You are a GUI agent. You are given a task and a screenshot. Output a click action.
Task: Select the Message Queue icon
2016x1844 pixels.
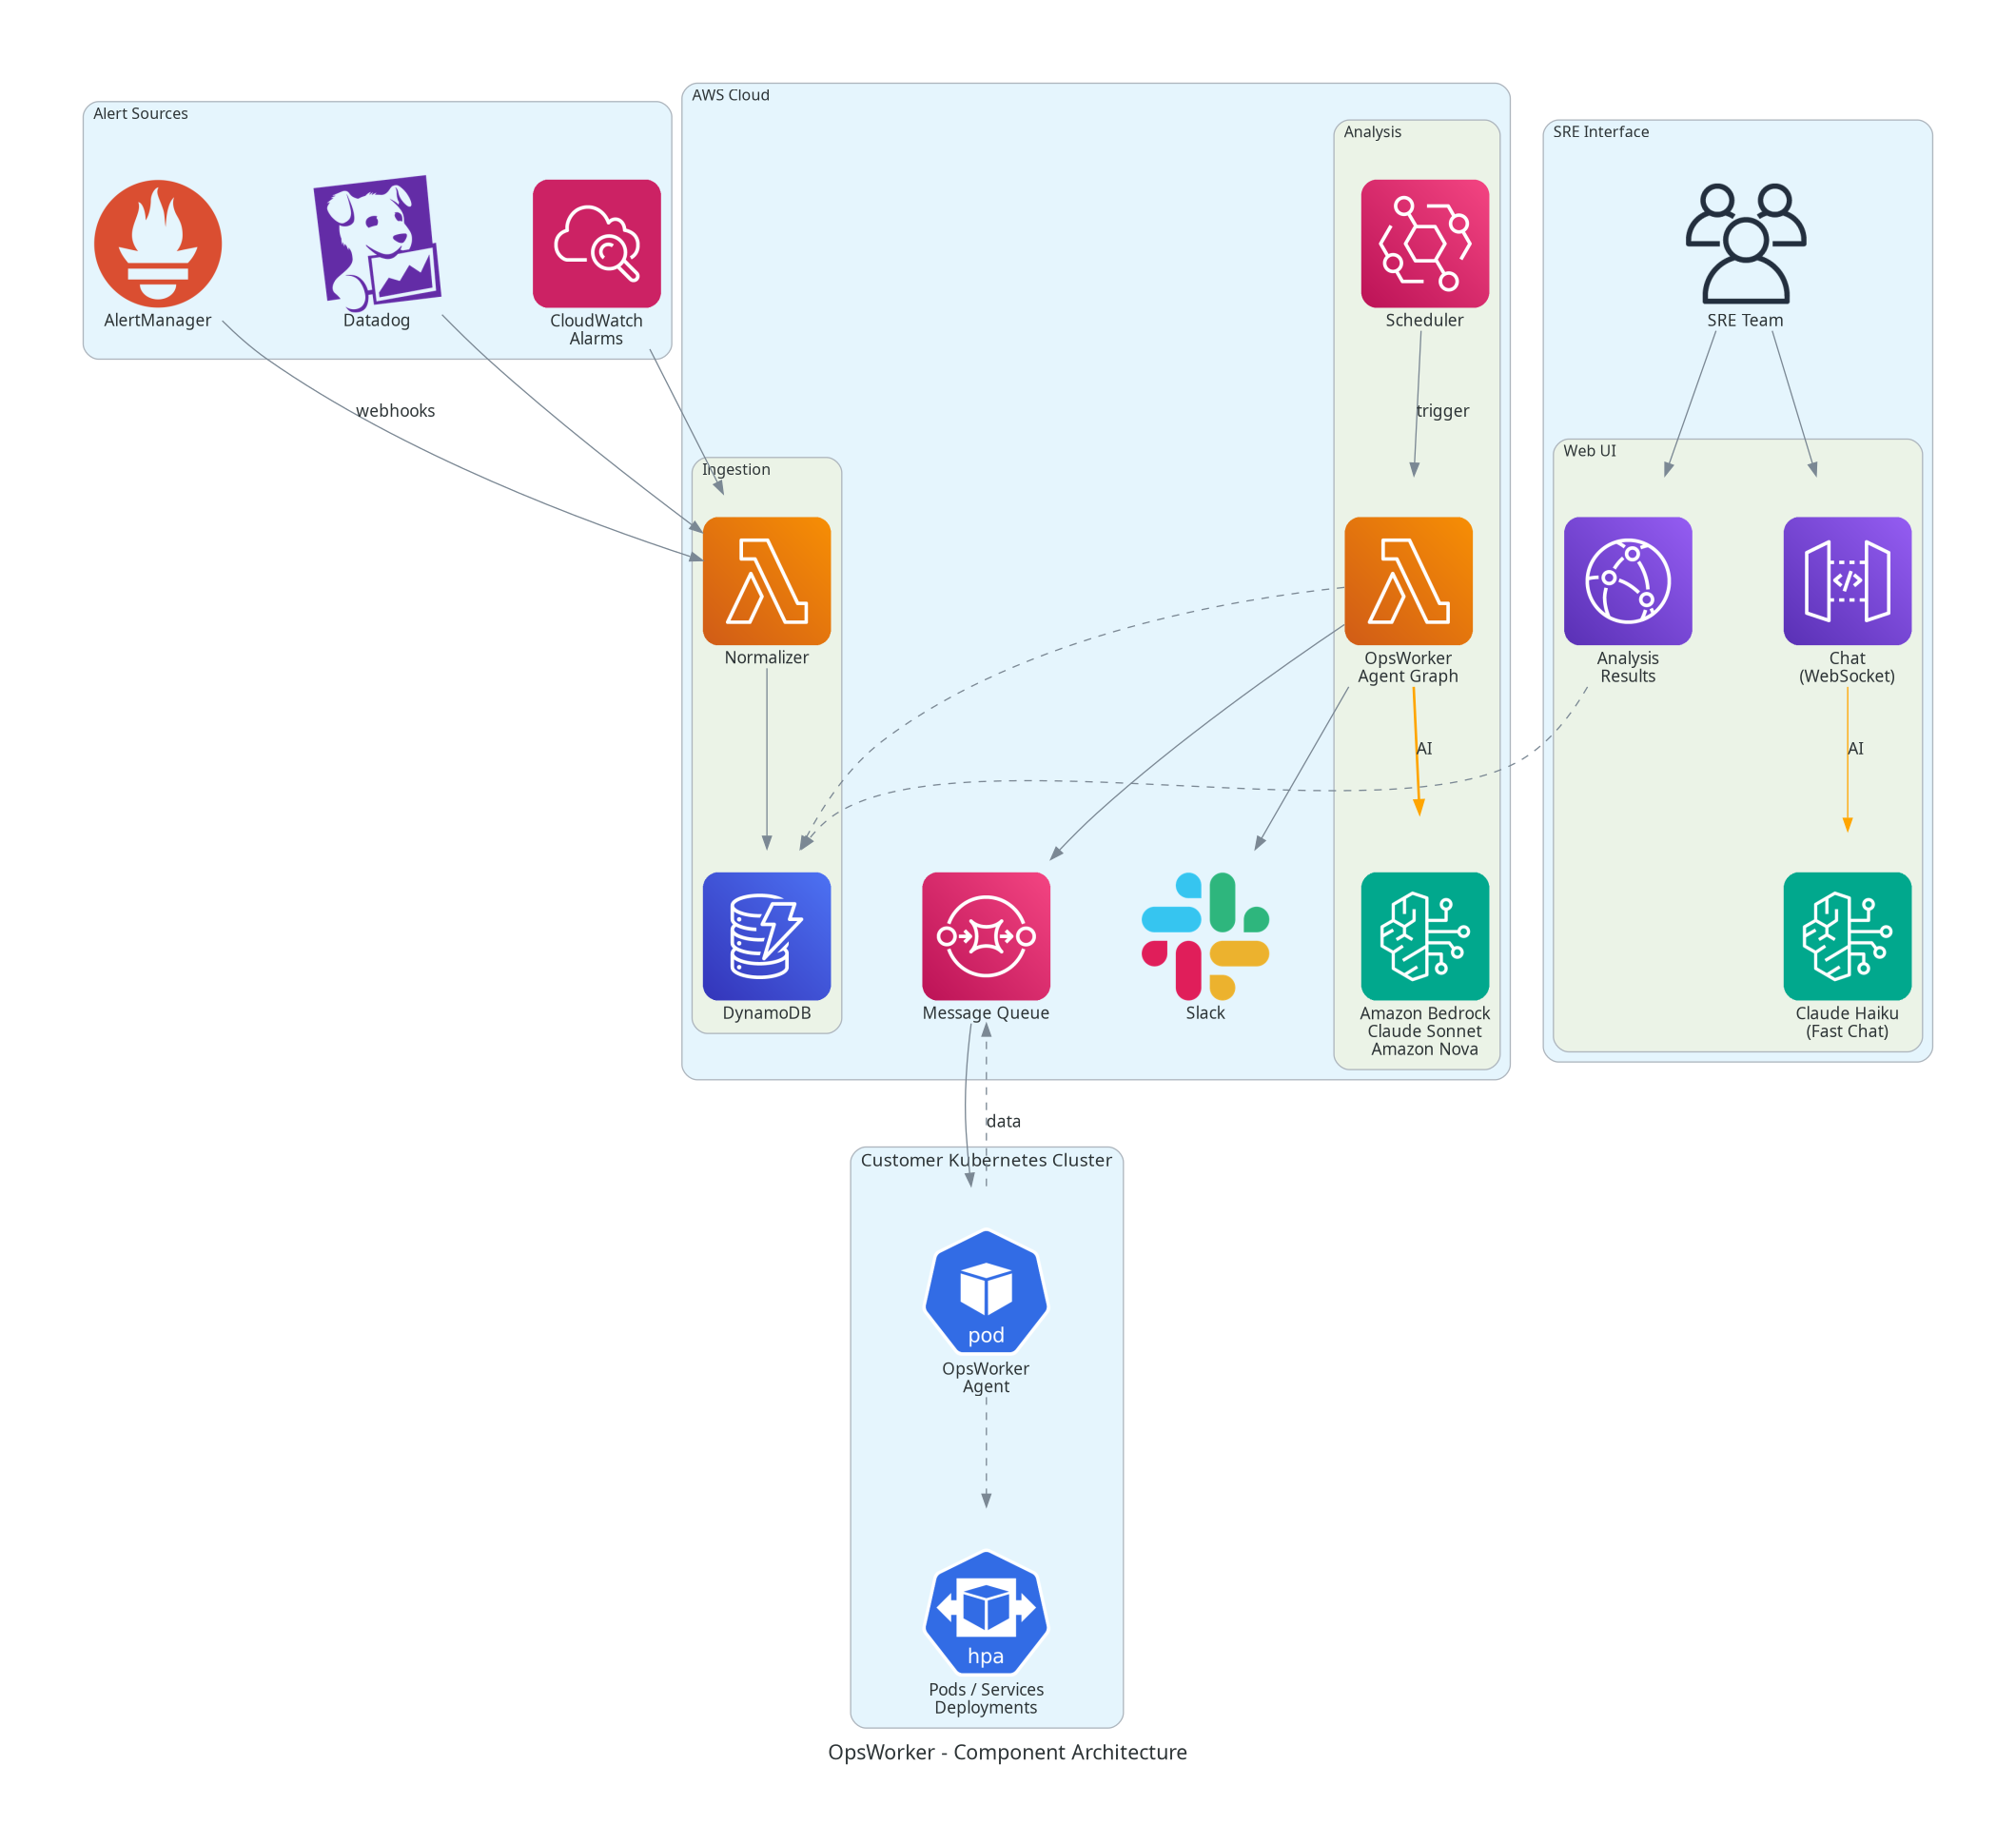tap(985, 936)
